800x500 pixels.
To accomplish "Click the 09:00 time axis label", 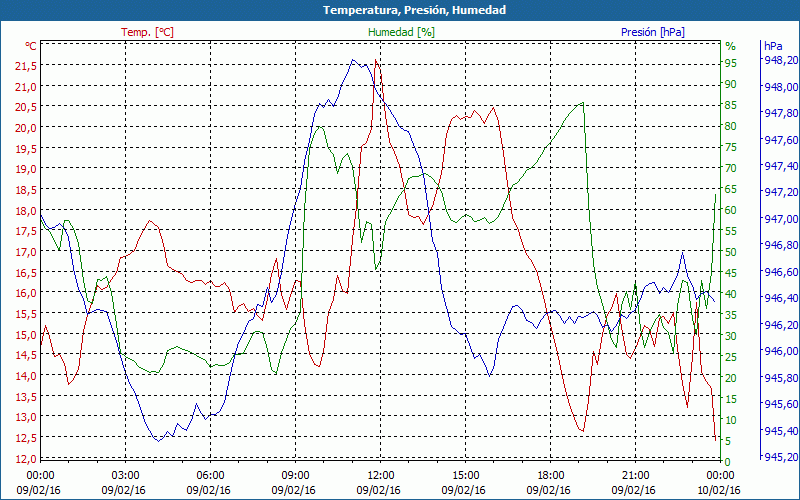I will [295, 476].
